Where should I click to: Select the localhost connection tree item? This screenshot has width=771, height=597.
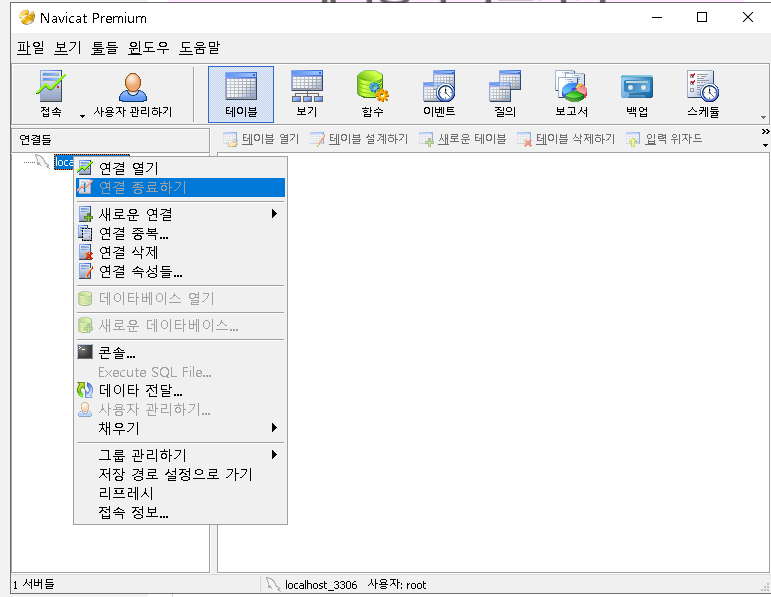pos(64,162)
